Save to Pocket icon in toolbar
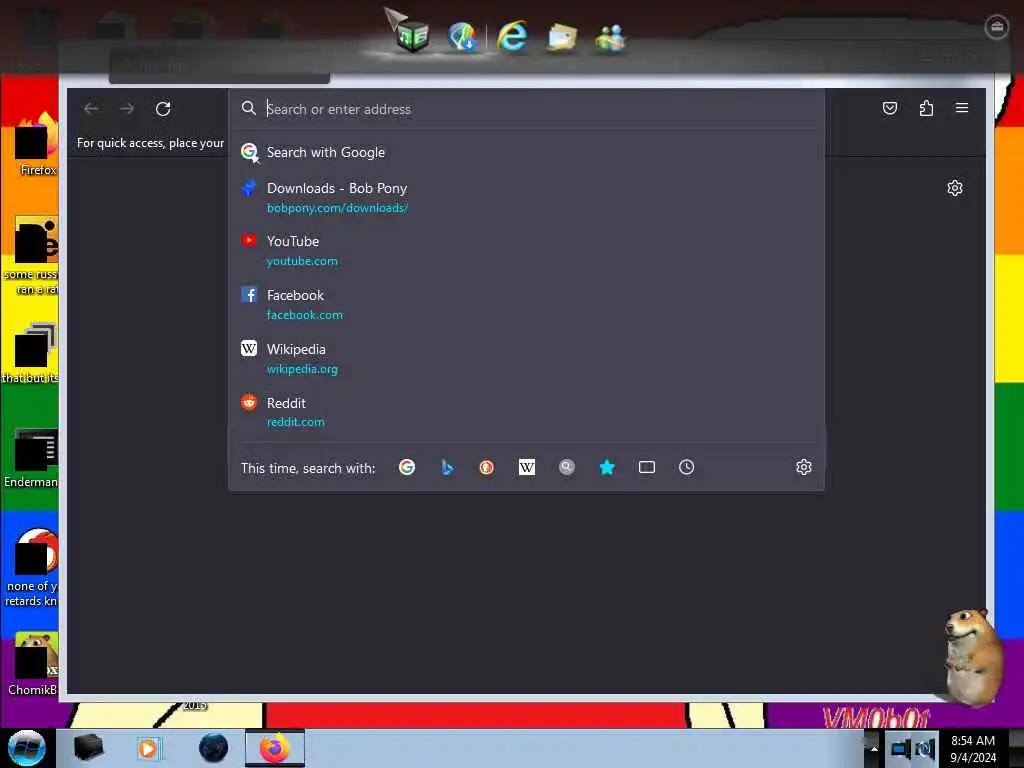This screenshot has height=768, width=1024. tap(889, 108)
